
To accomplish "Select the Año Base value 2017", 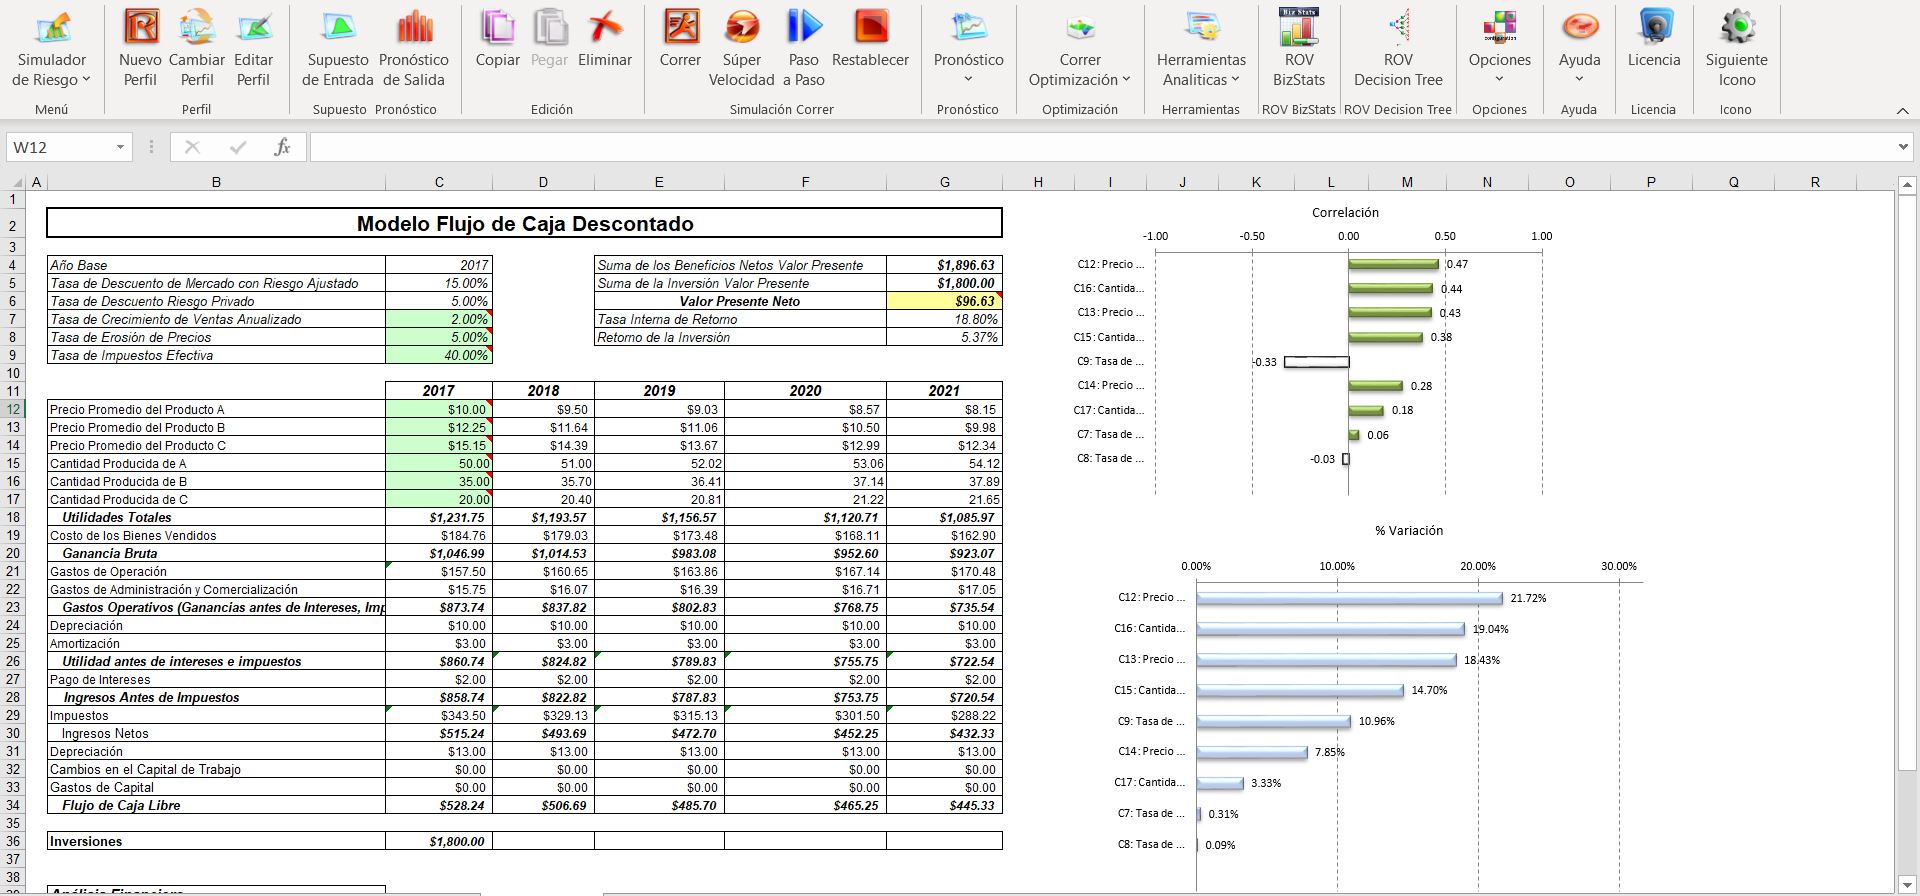I will pyautogui.click(x=439, y=265).
